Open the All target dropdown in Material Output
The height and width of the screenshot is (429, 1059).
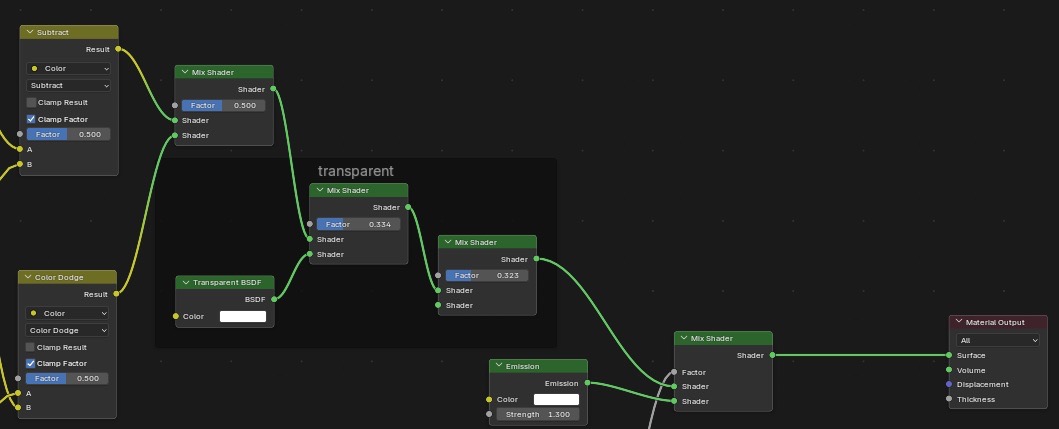(x=998, y=340)
